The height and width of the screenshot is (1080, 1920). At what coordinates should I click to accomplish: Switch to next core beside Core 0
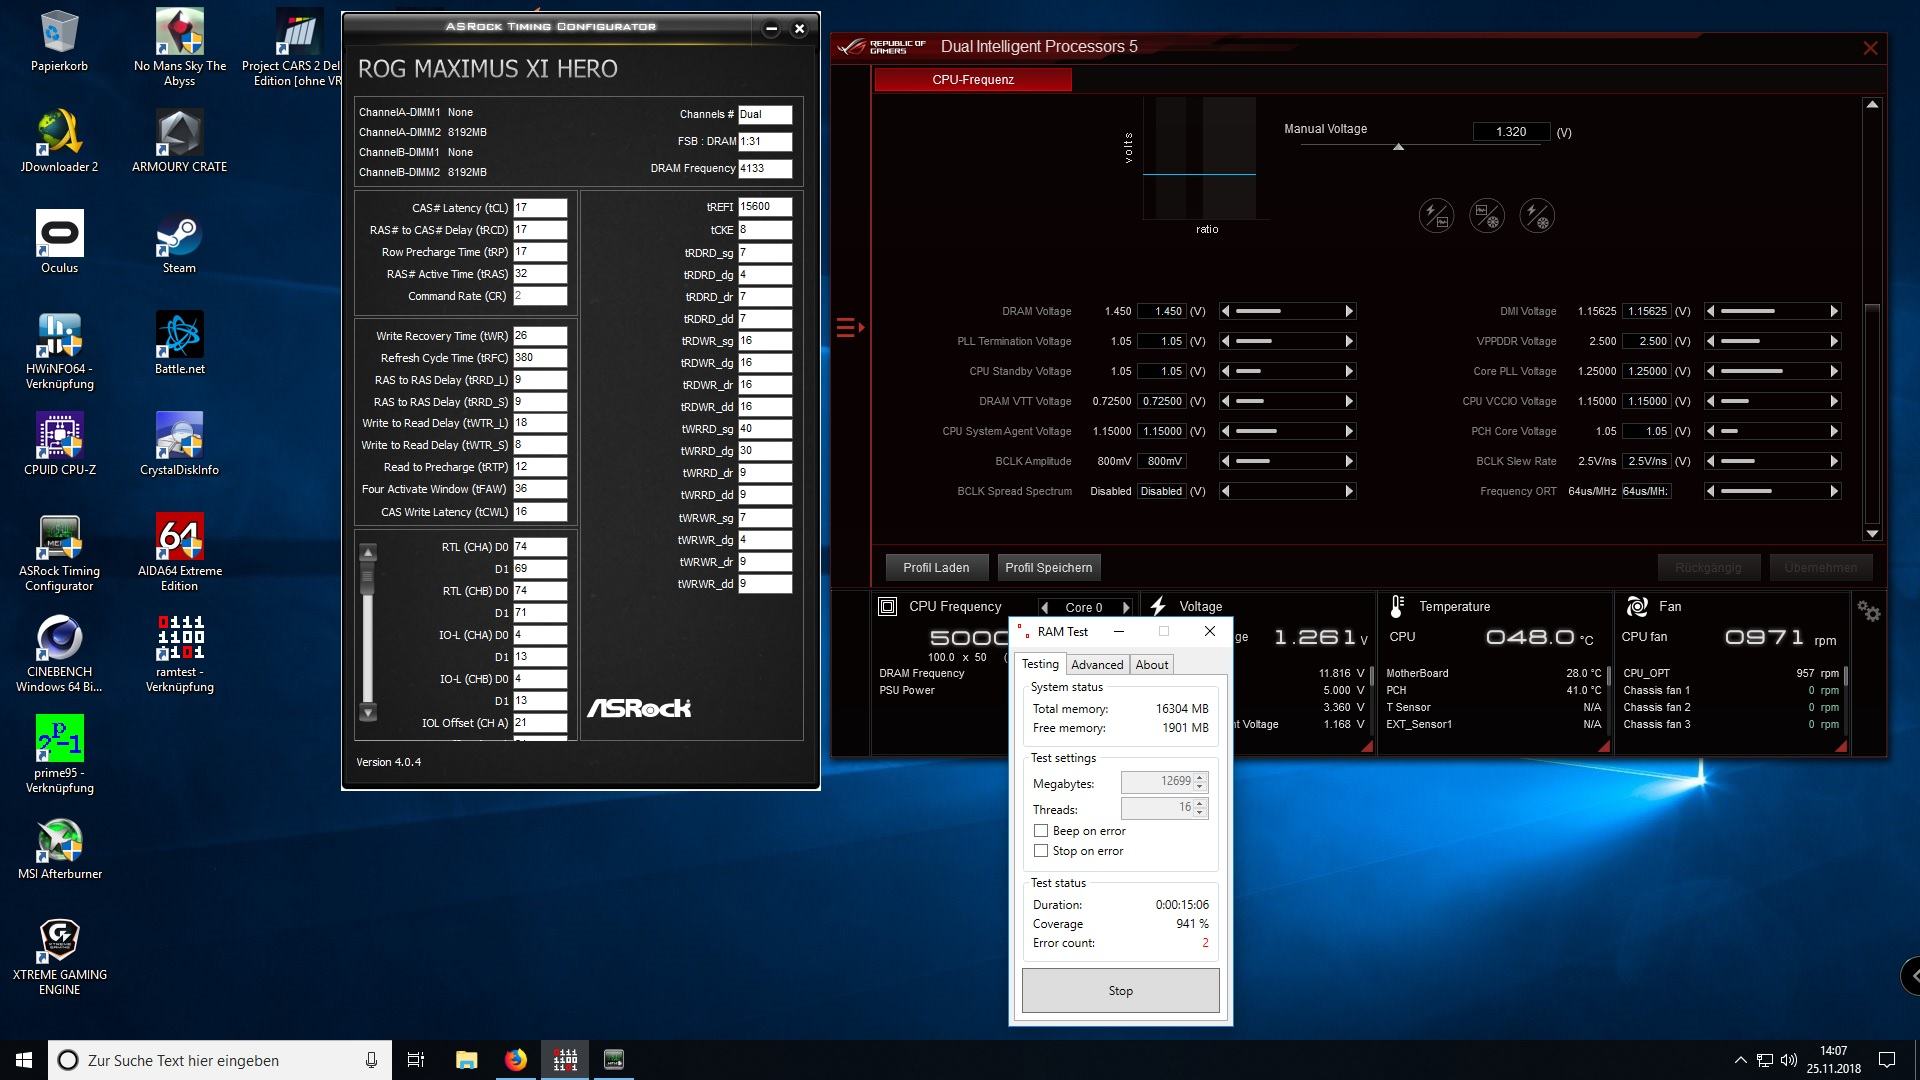click(1126, 607)
